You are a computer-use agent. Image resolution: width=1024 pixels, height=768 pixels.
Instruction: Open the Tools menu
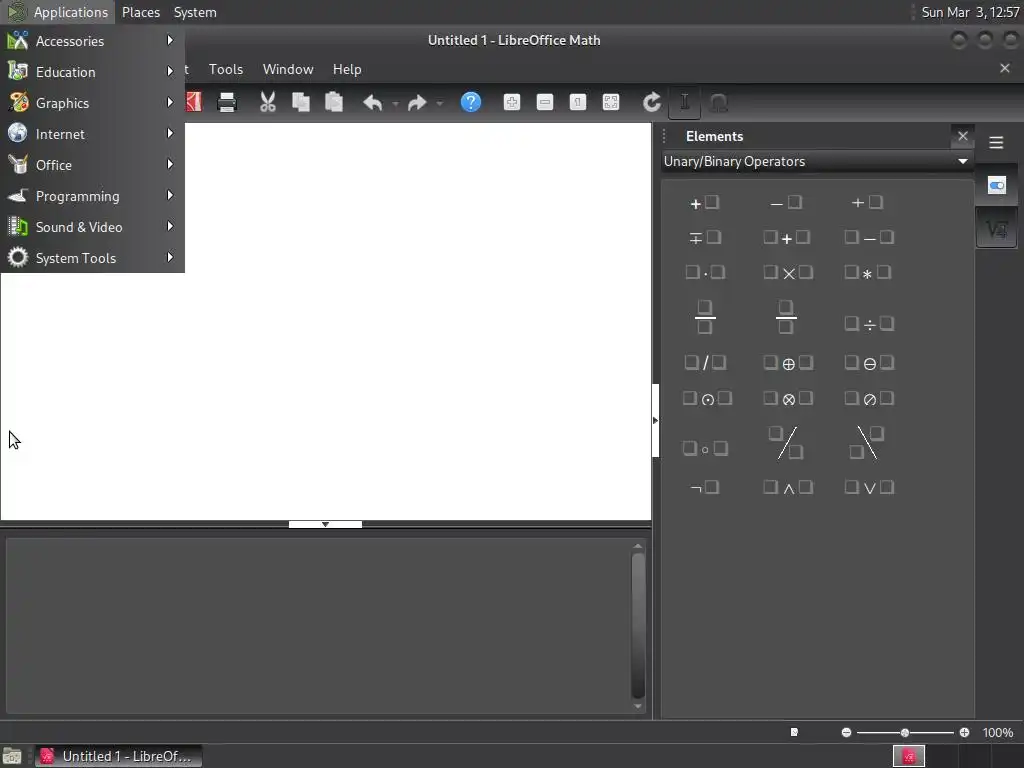click(x=226, y=69)
